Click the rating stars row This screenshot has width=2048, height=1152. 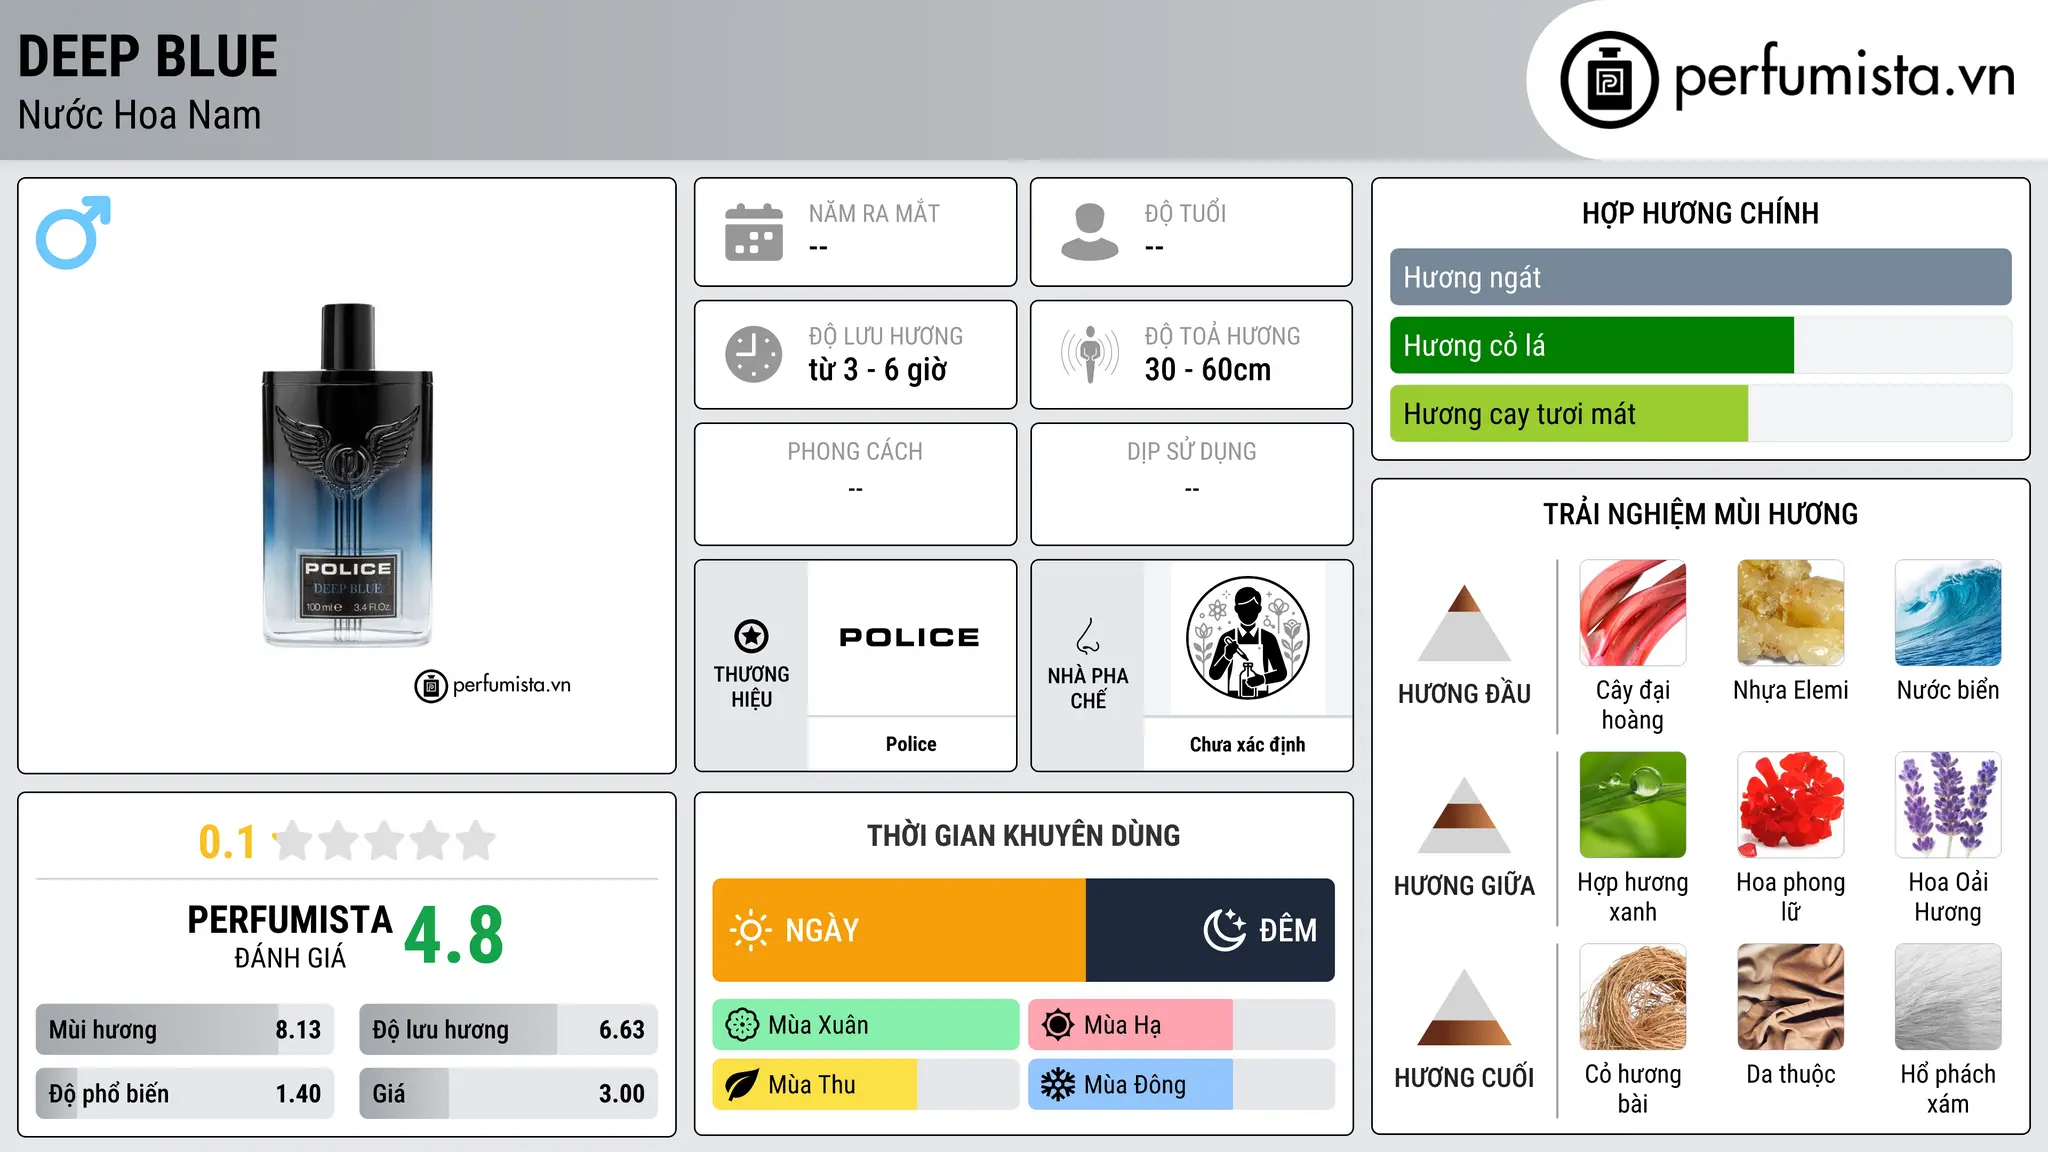coord(384,841)
